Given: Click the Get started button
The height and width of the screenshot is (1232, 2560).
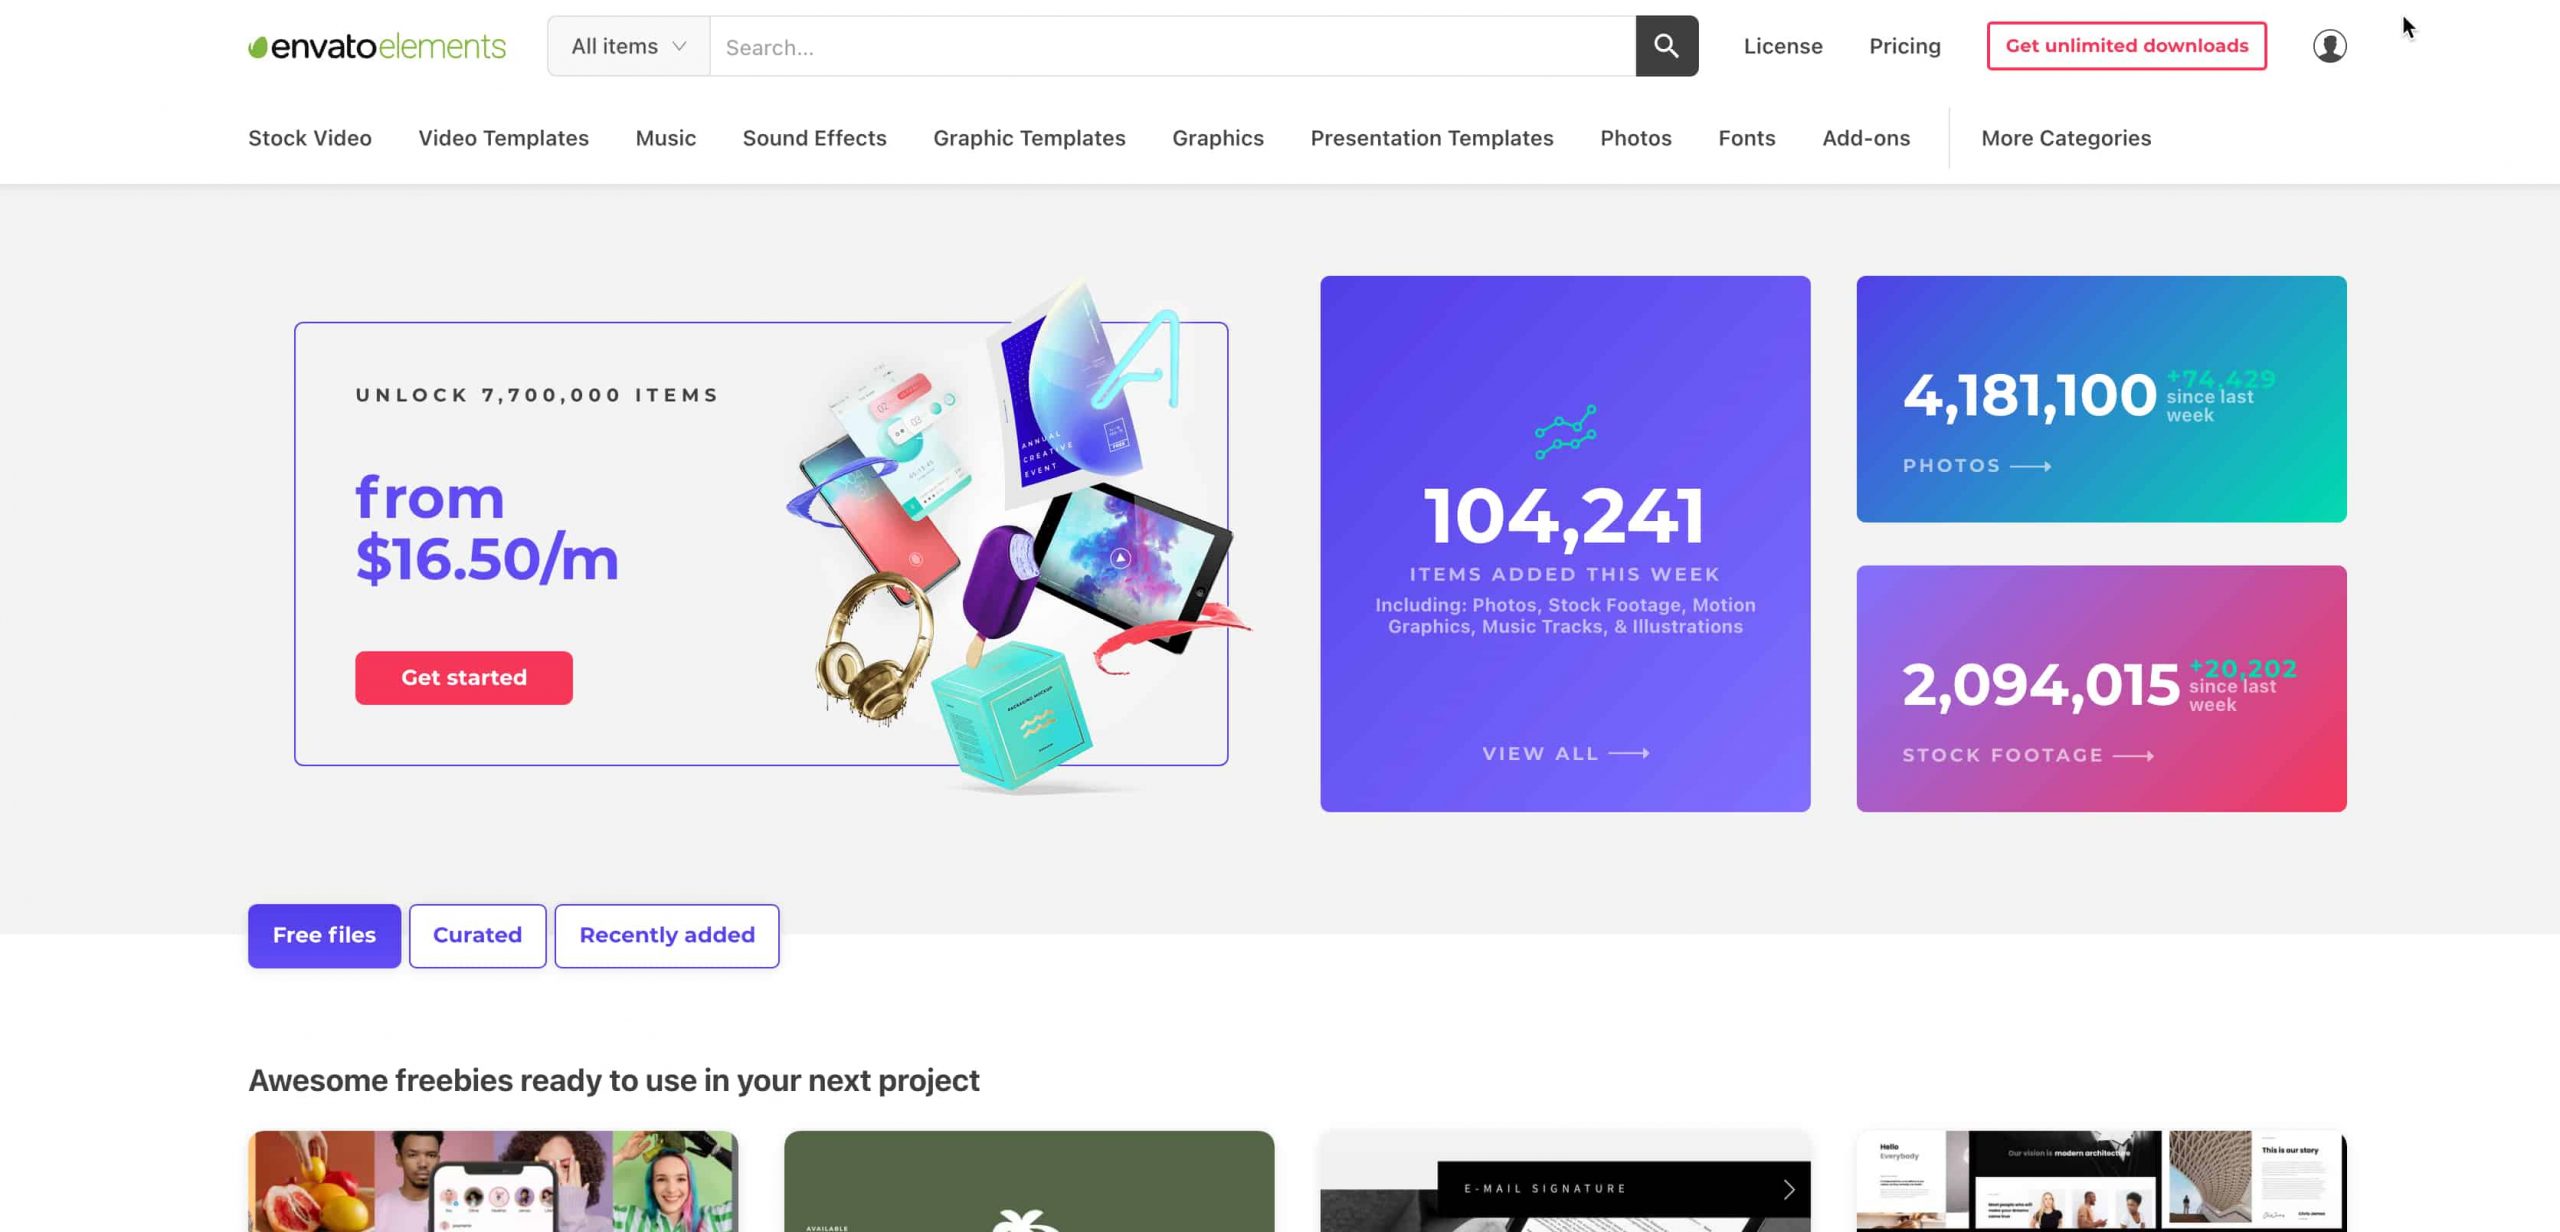Looking at the screenshot, I should coord(463,678).
